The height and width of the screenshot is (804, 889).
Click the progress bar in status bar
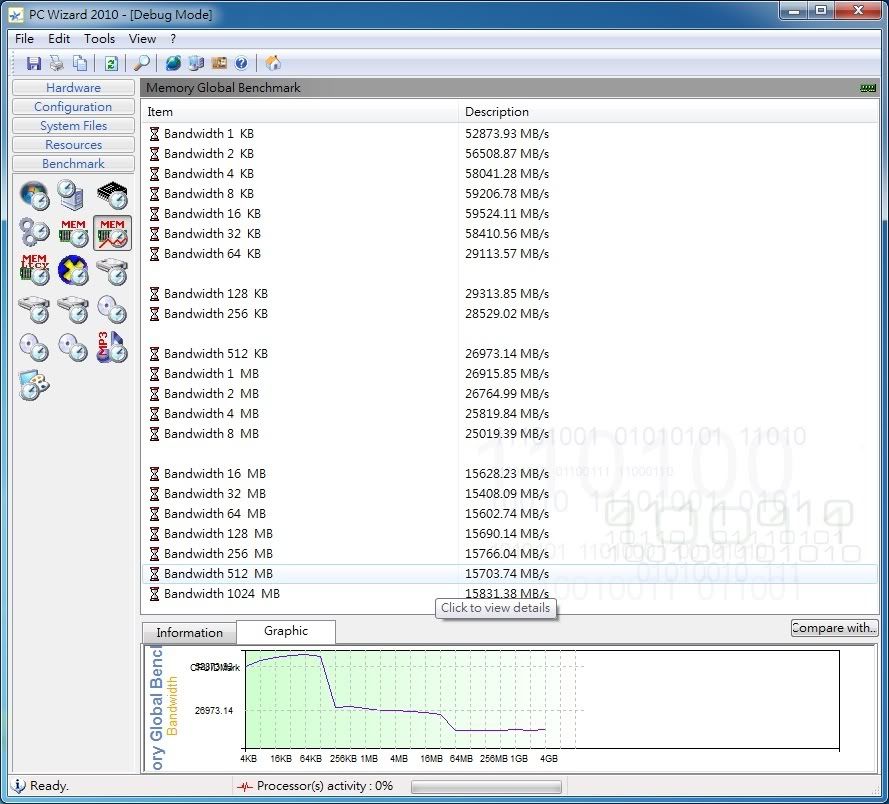coord(486,787)
